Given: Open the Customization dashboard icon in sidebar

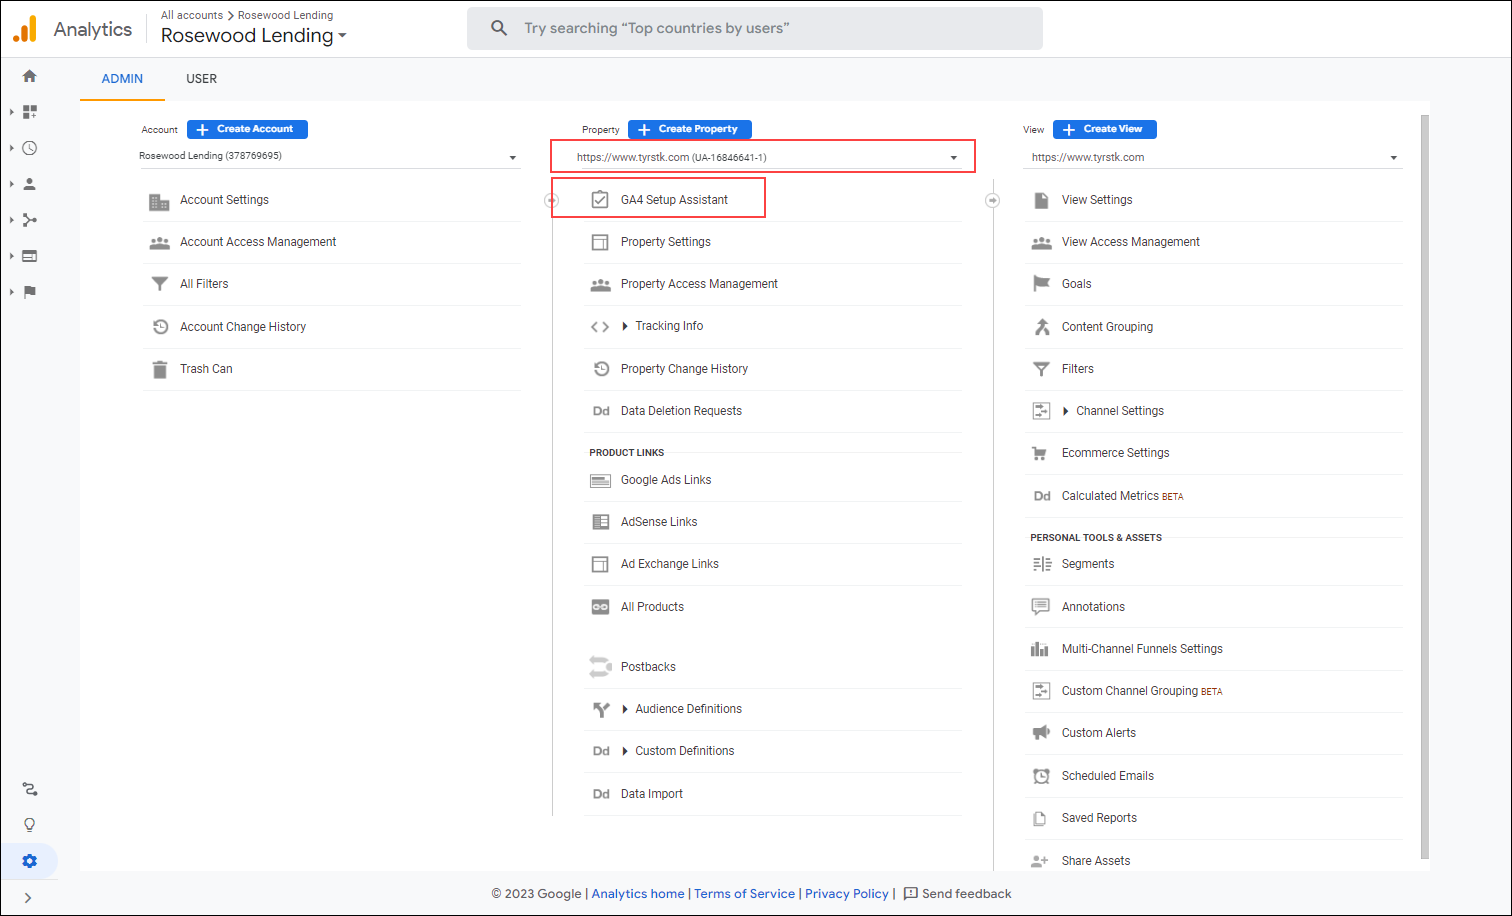Looking at the screenshot, I should pyautogui.click(x=30, y=112).
